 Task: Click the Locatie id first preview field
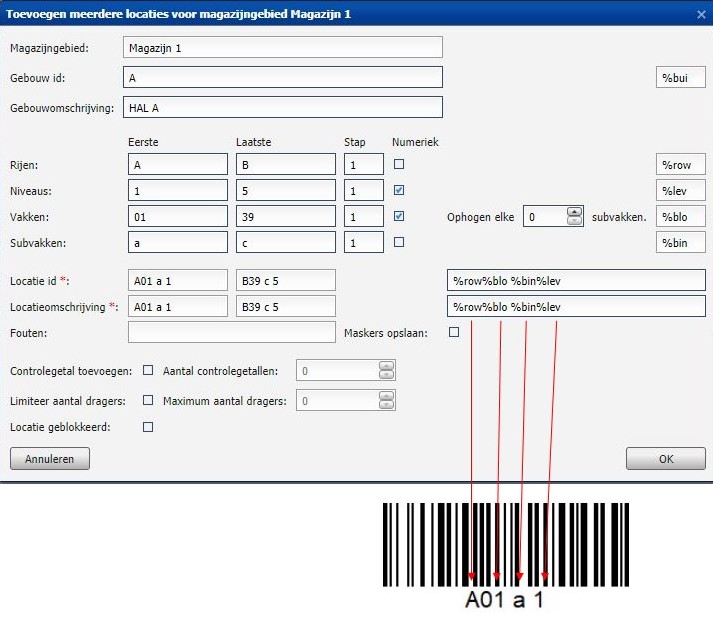(178, 281)
